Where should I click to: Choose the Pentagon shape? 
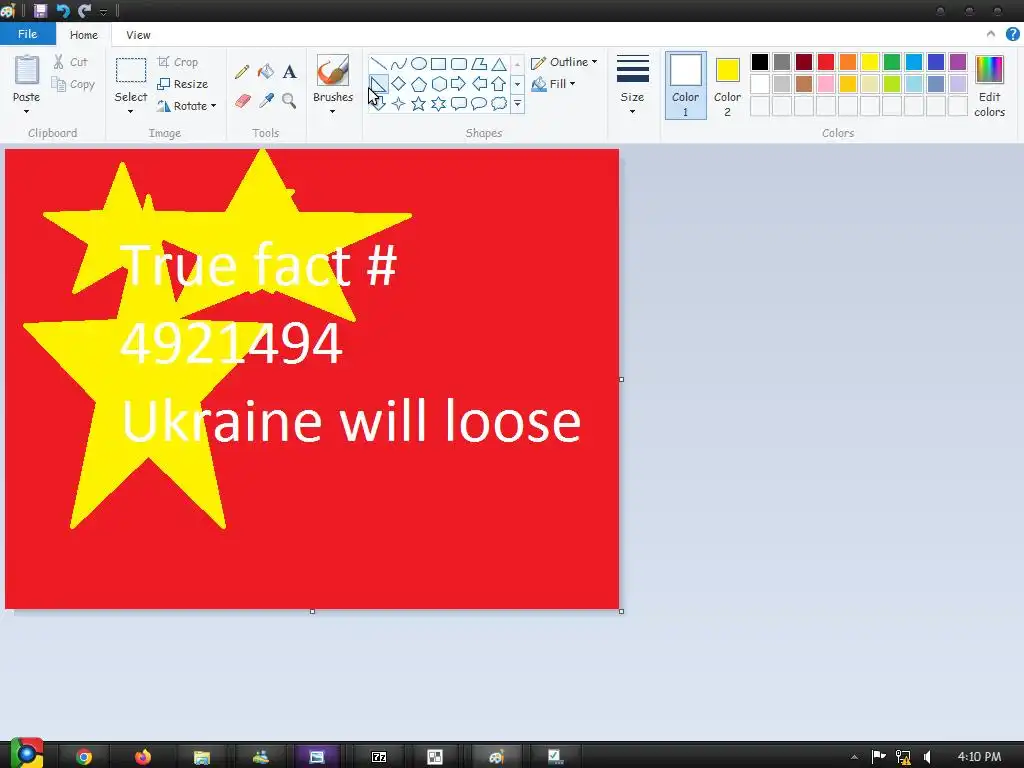pyautogui.click(x=419, y=84)
